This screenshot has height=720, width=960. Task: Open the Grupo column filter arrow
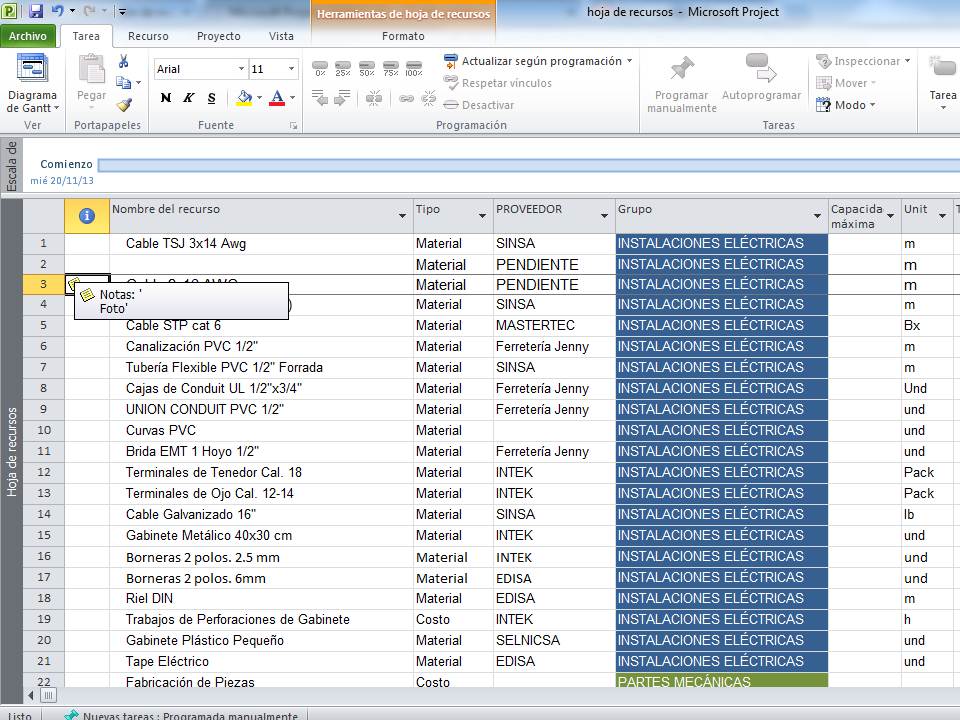point(817,216)
